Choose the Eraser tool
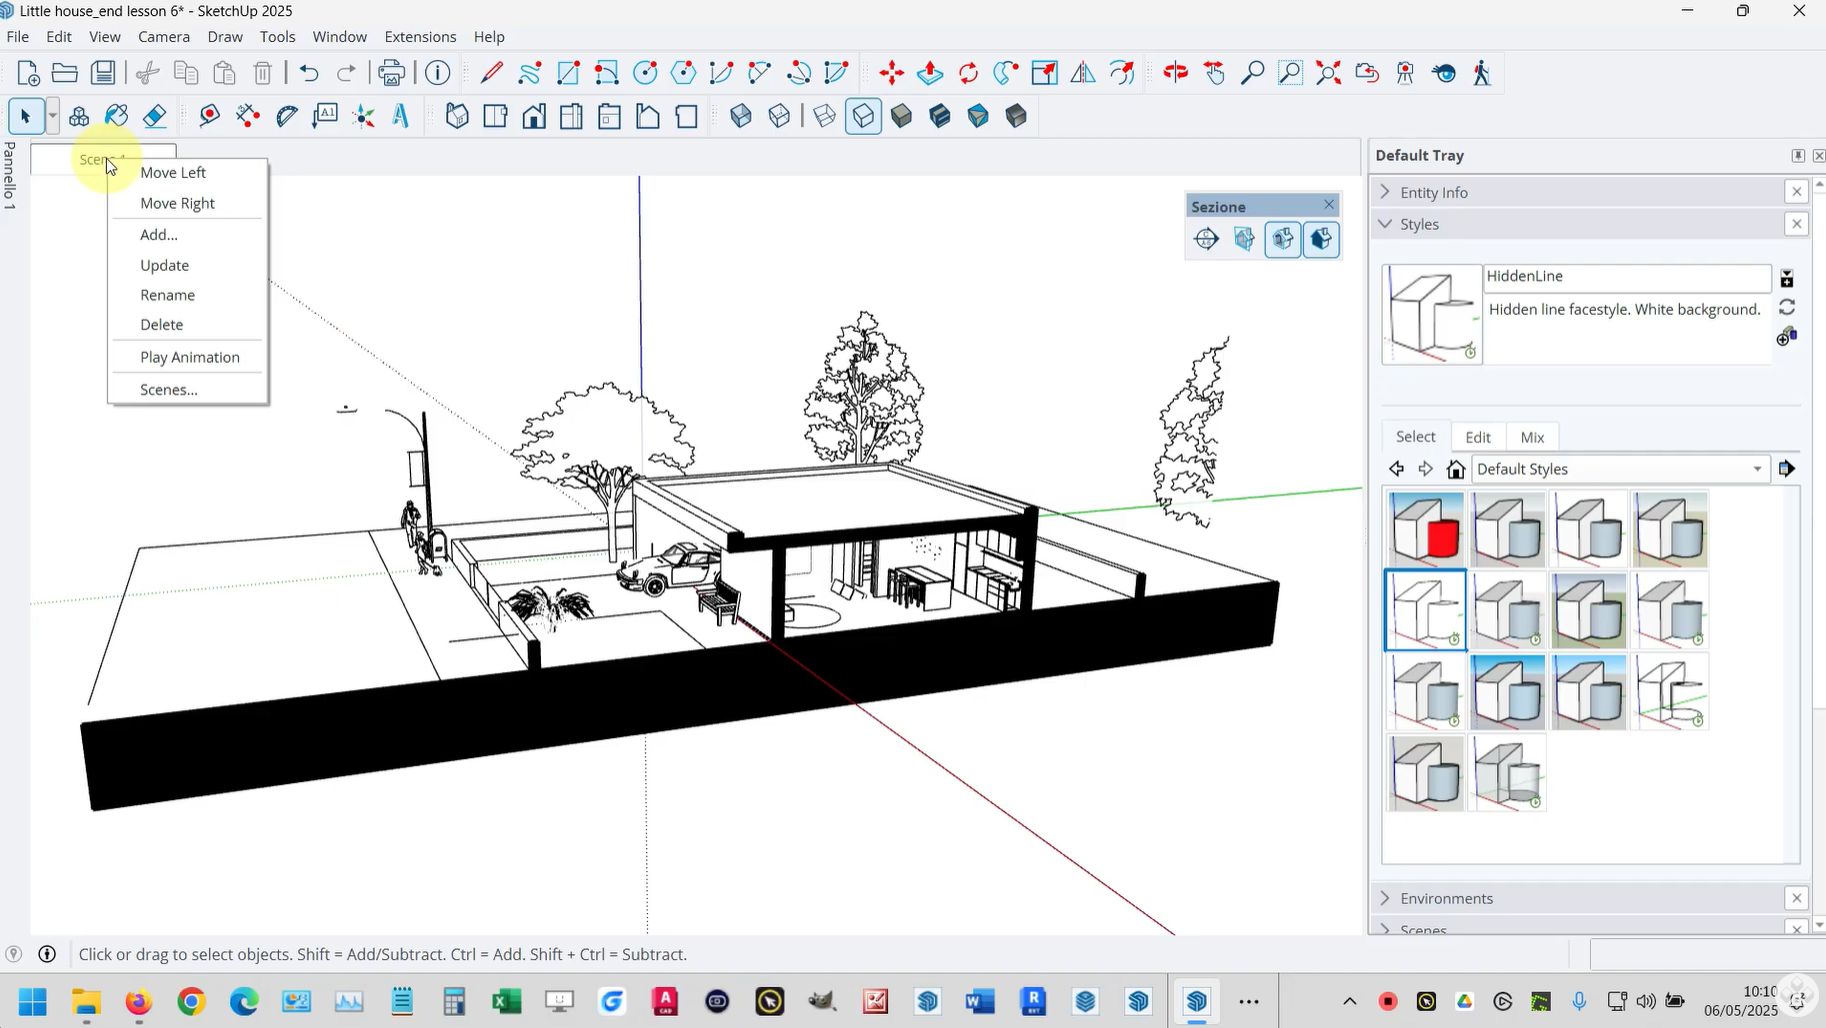 coord(155,116)
